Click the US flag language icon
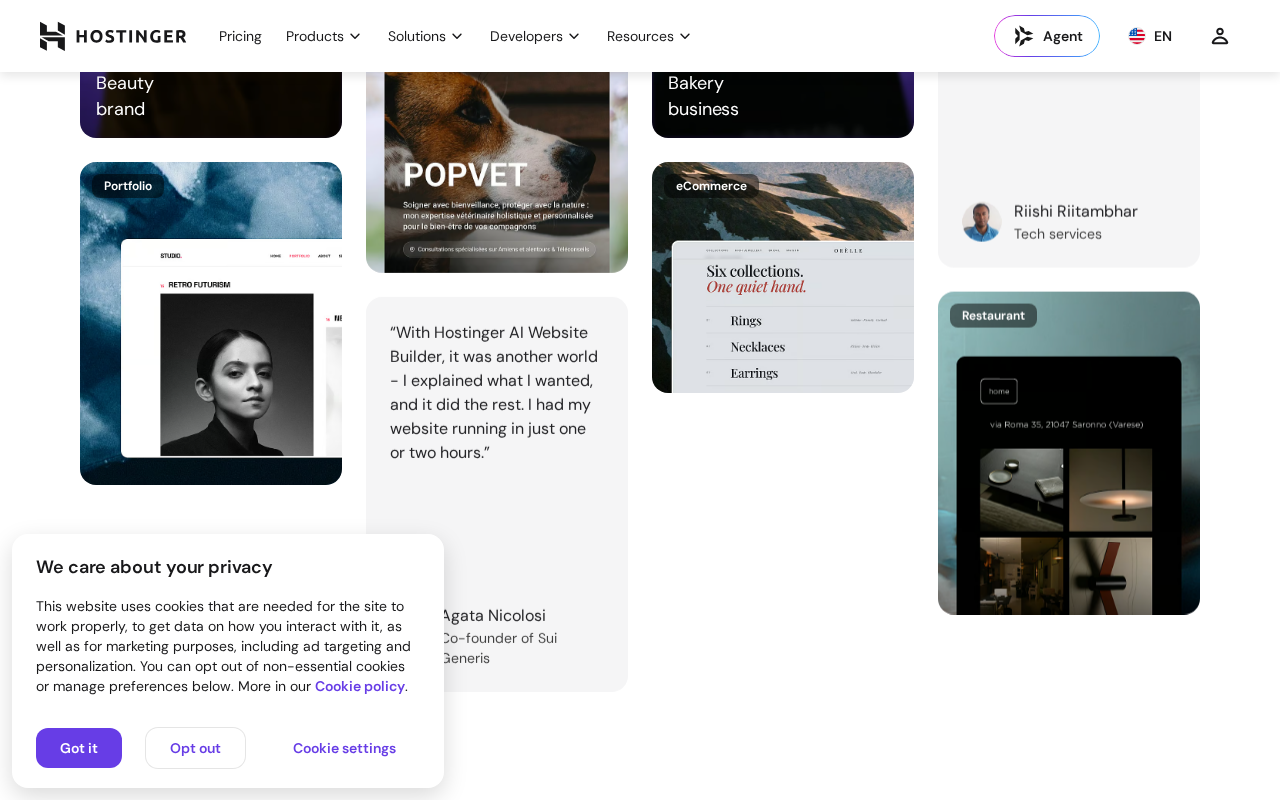The image size is (1280, 800). [x=1137, y=36]
